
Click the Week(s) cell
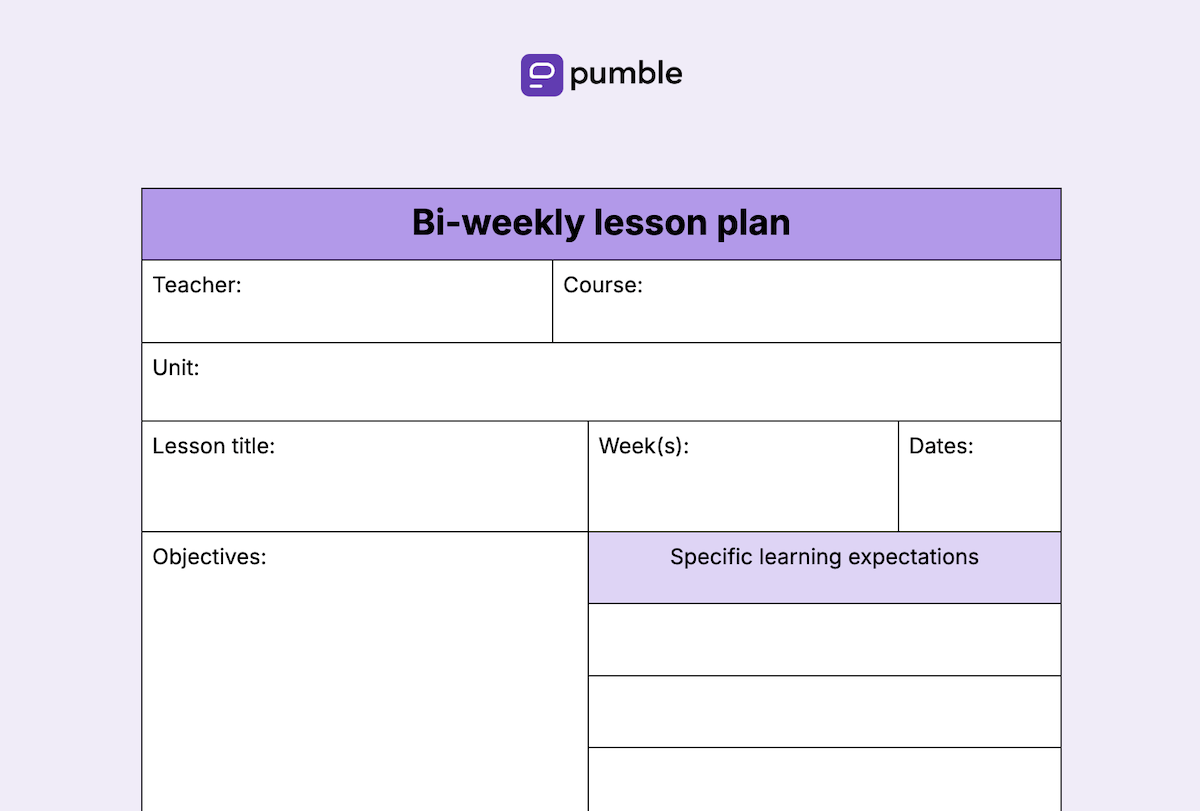[743, 476]
